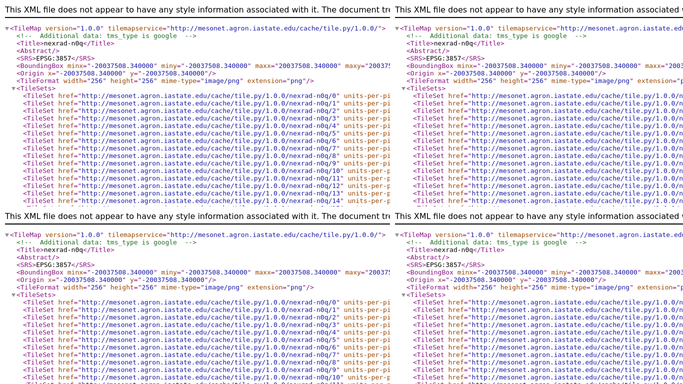Select the TileSet line for nexrad-n0q/13

tap(206, 193)
